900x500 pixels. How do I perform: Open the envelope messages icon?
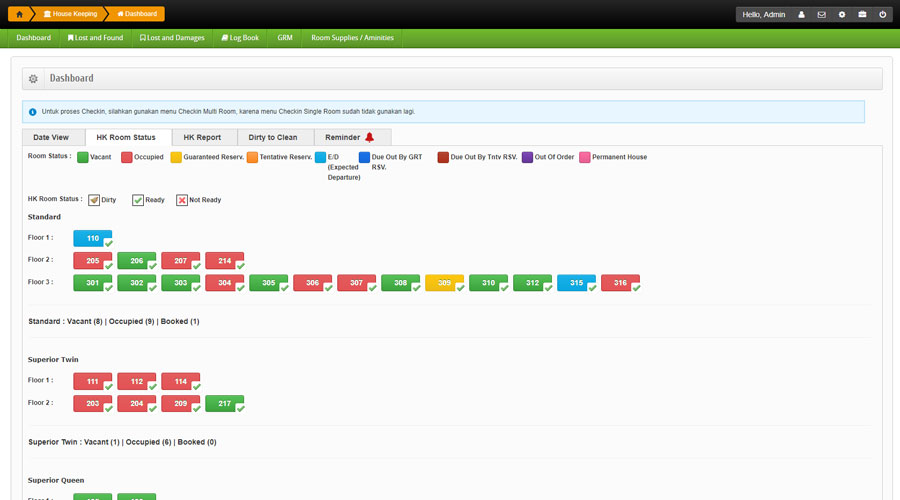click(821, 15)
